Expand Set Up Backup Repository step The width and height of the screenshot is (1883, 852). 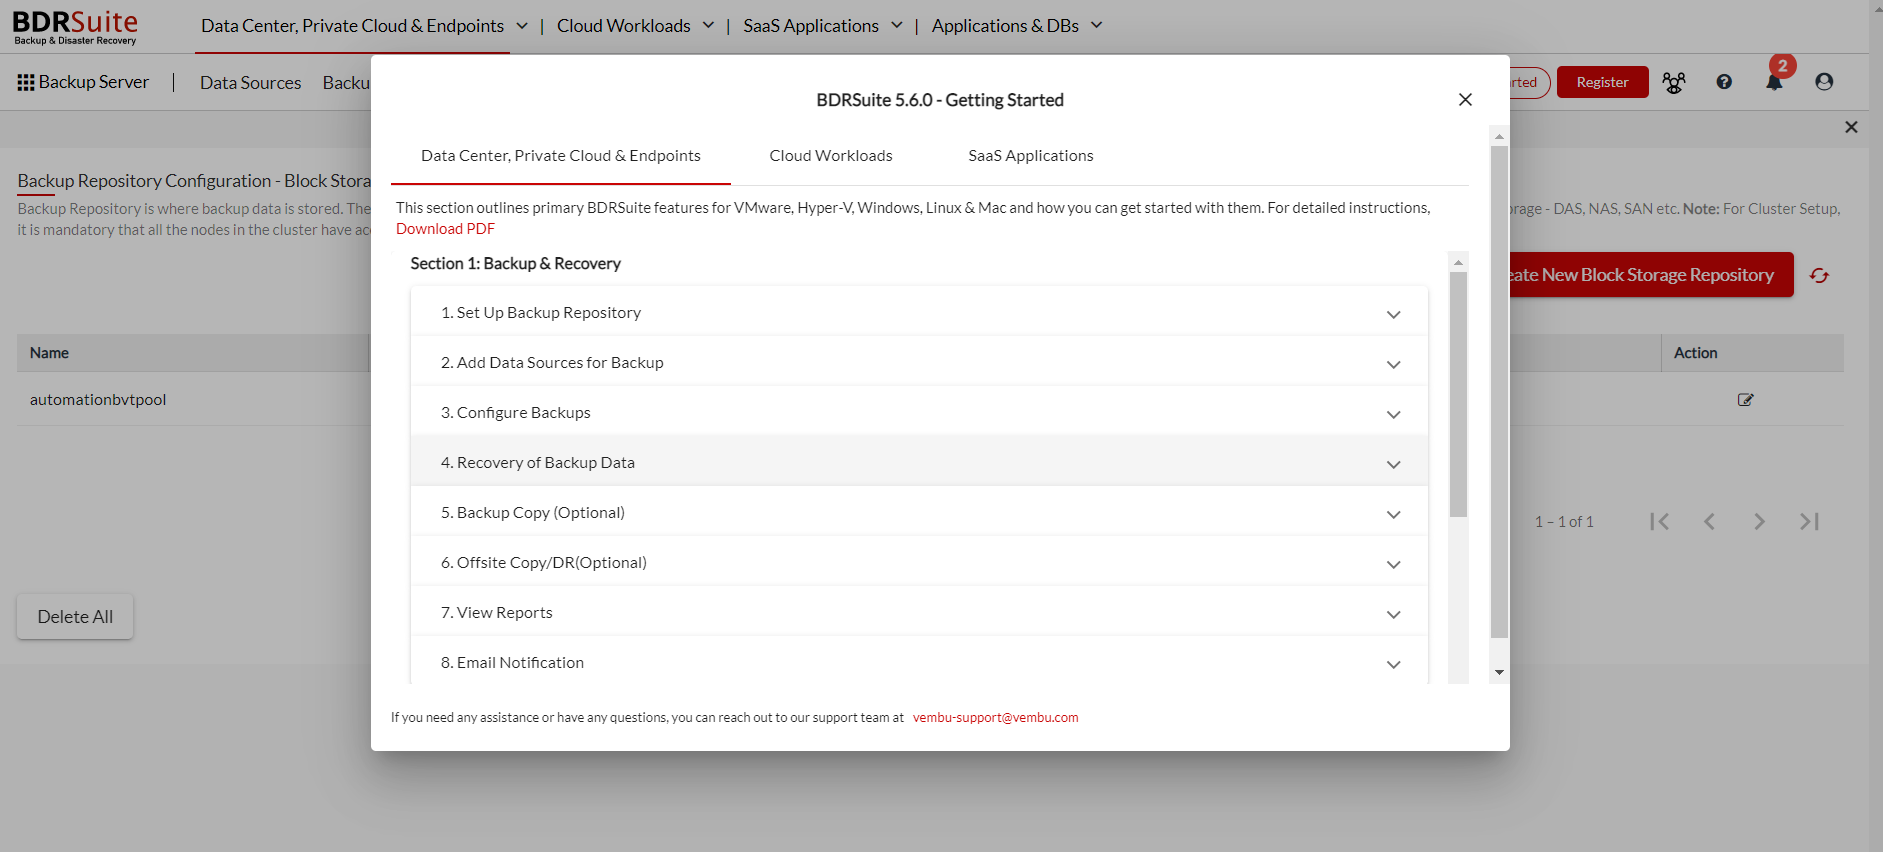click(x=919, y=312)
